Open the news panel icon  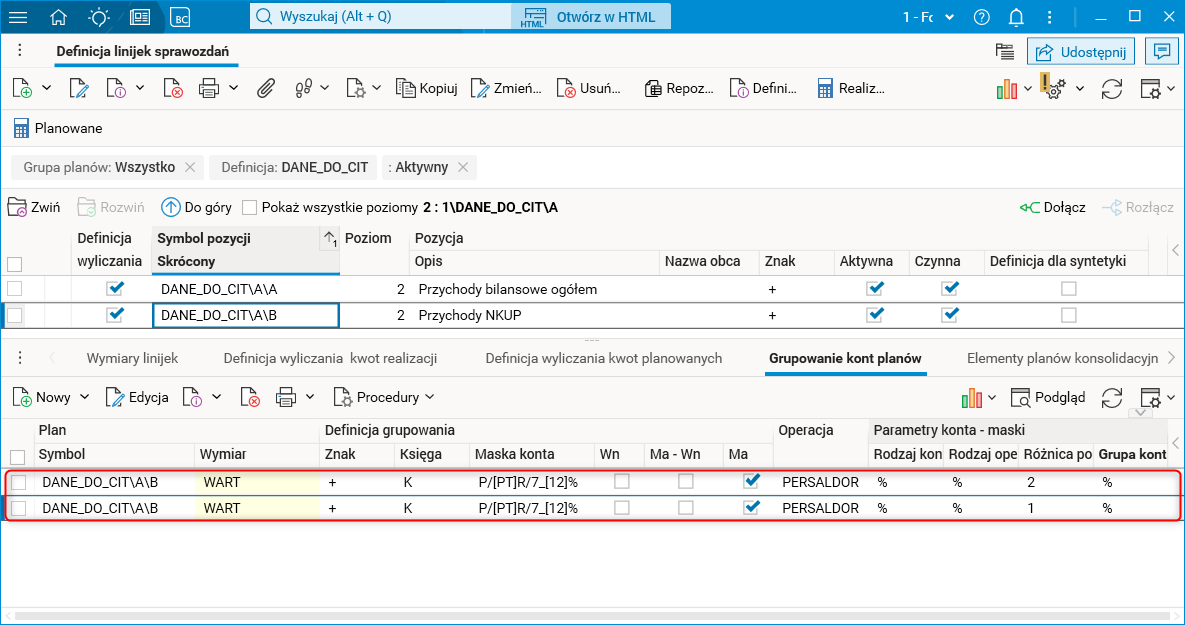[140, 17]
